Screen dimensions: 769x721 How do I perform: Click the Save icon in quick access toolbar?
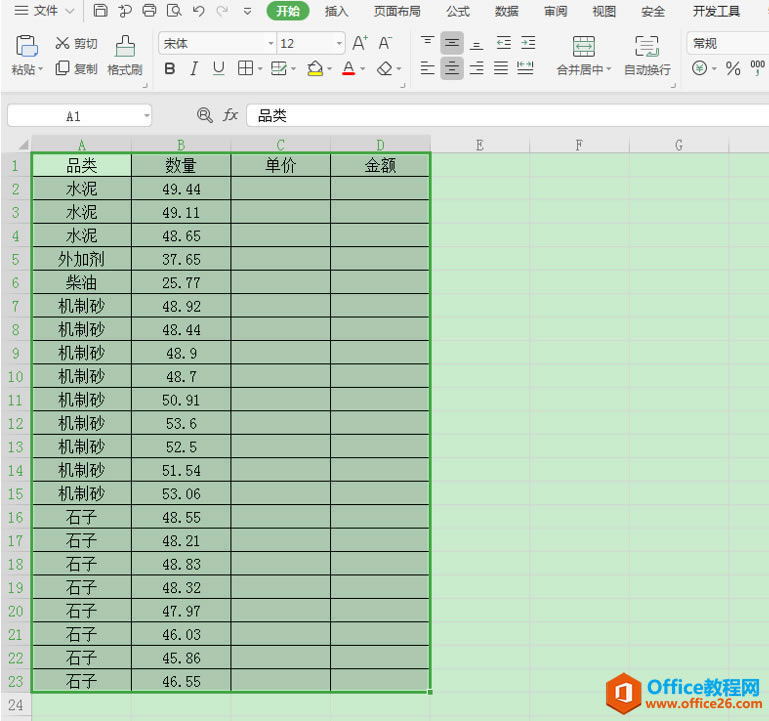[101, 10]
